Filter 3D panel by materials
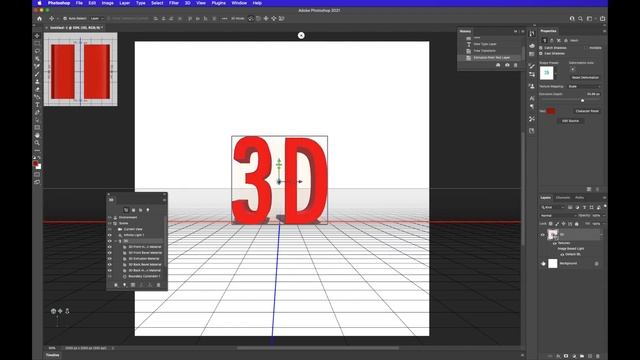This screenshot has height=360, width=640. [140, 210]
